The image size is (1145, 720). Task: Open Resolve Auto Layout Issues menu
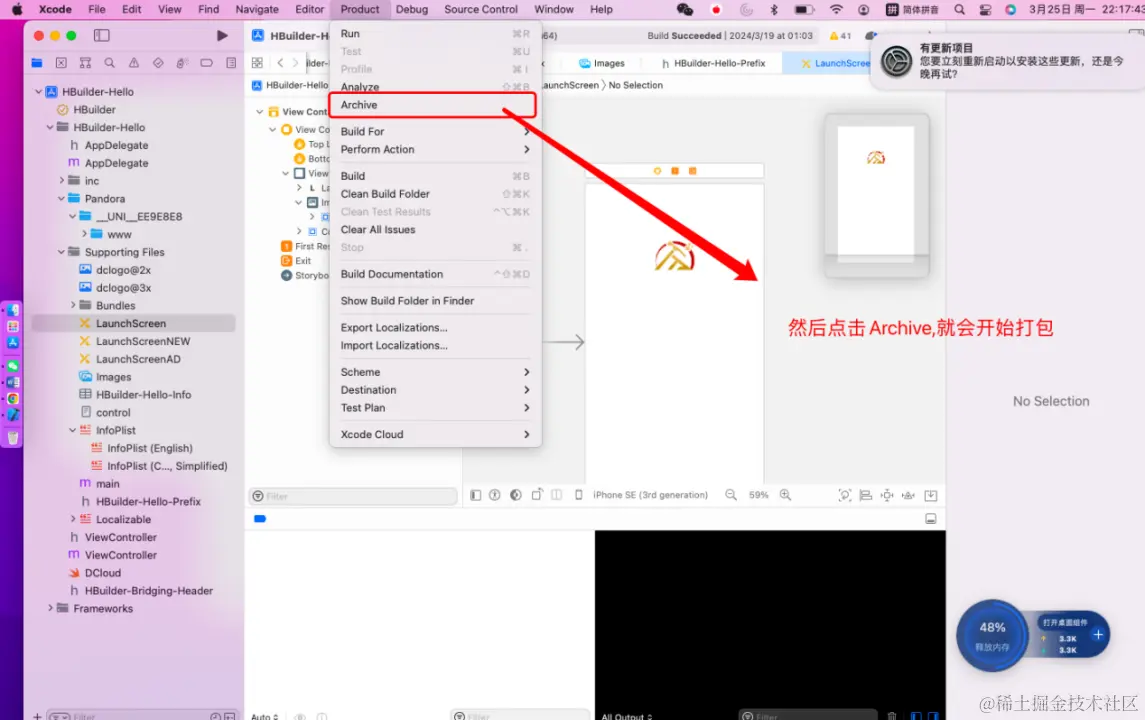908,495
